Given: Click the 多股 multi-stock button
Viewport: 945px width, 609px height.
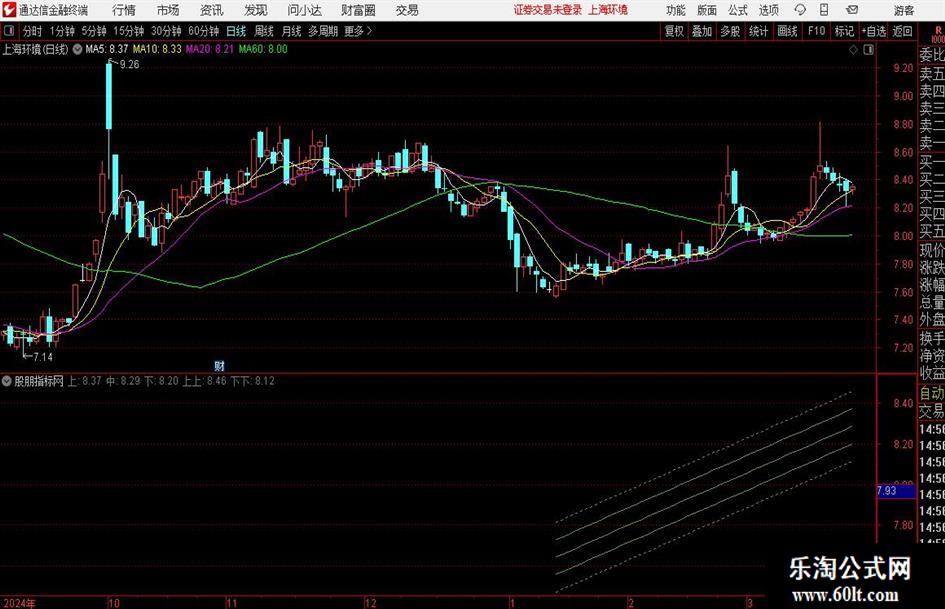Looking at the screenshot, I should click(x=730, y=31).
